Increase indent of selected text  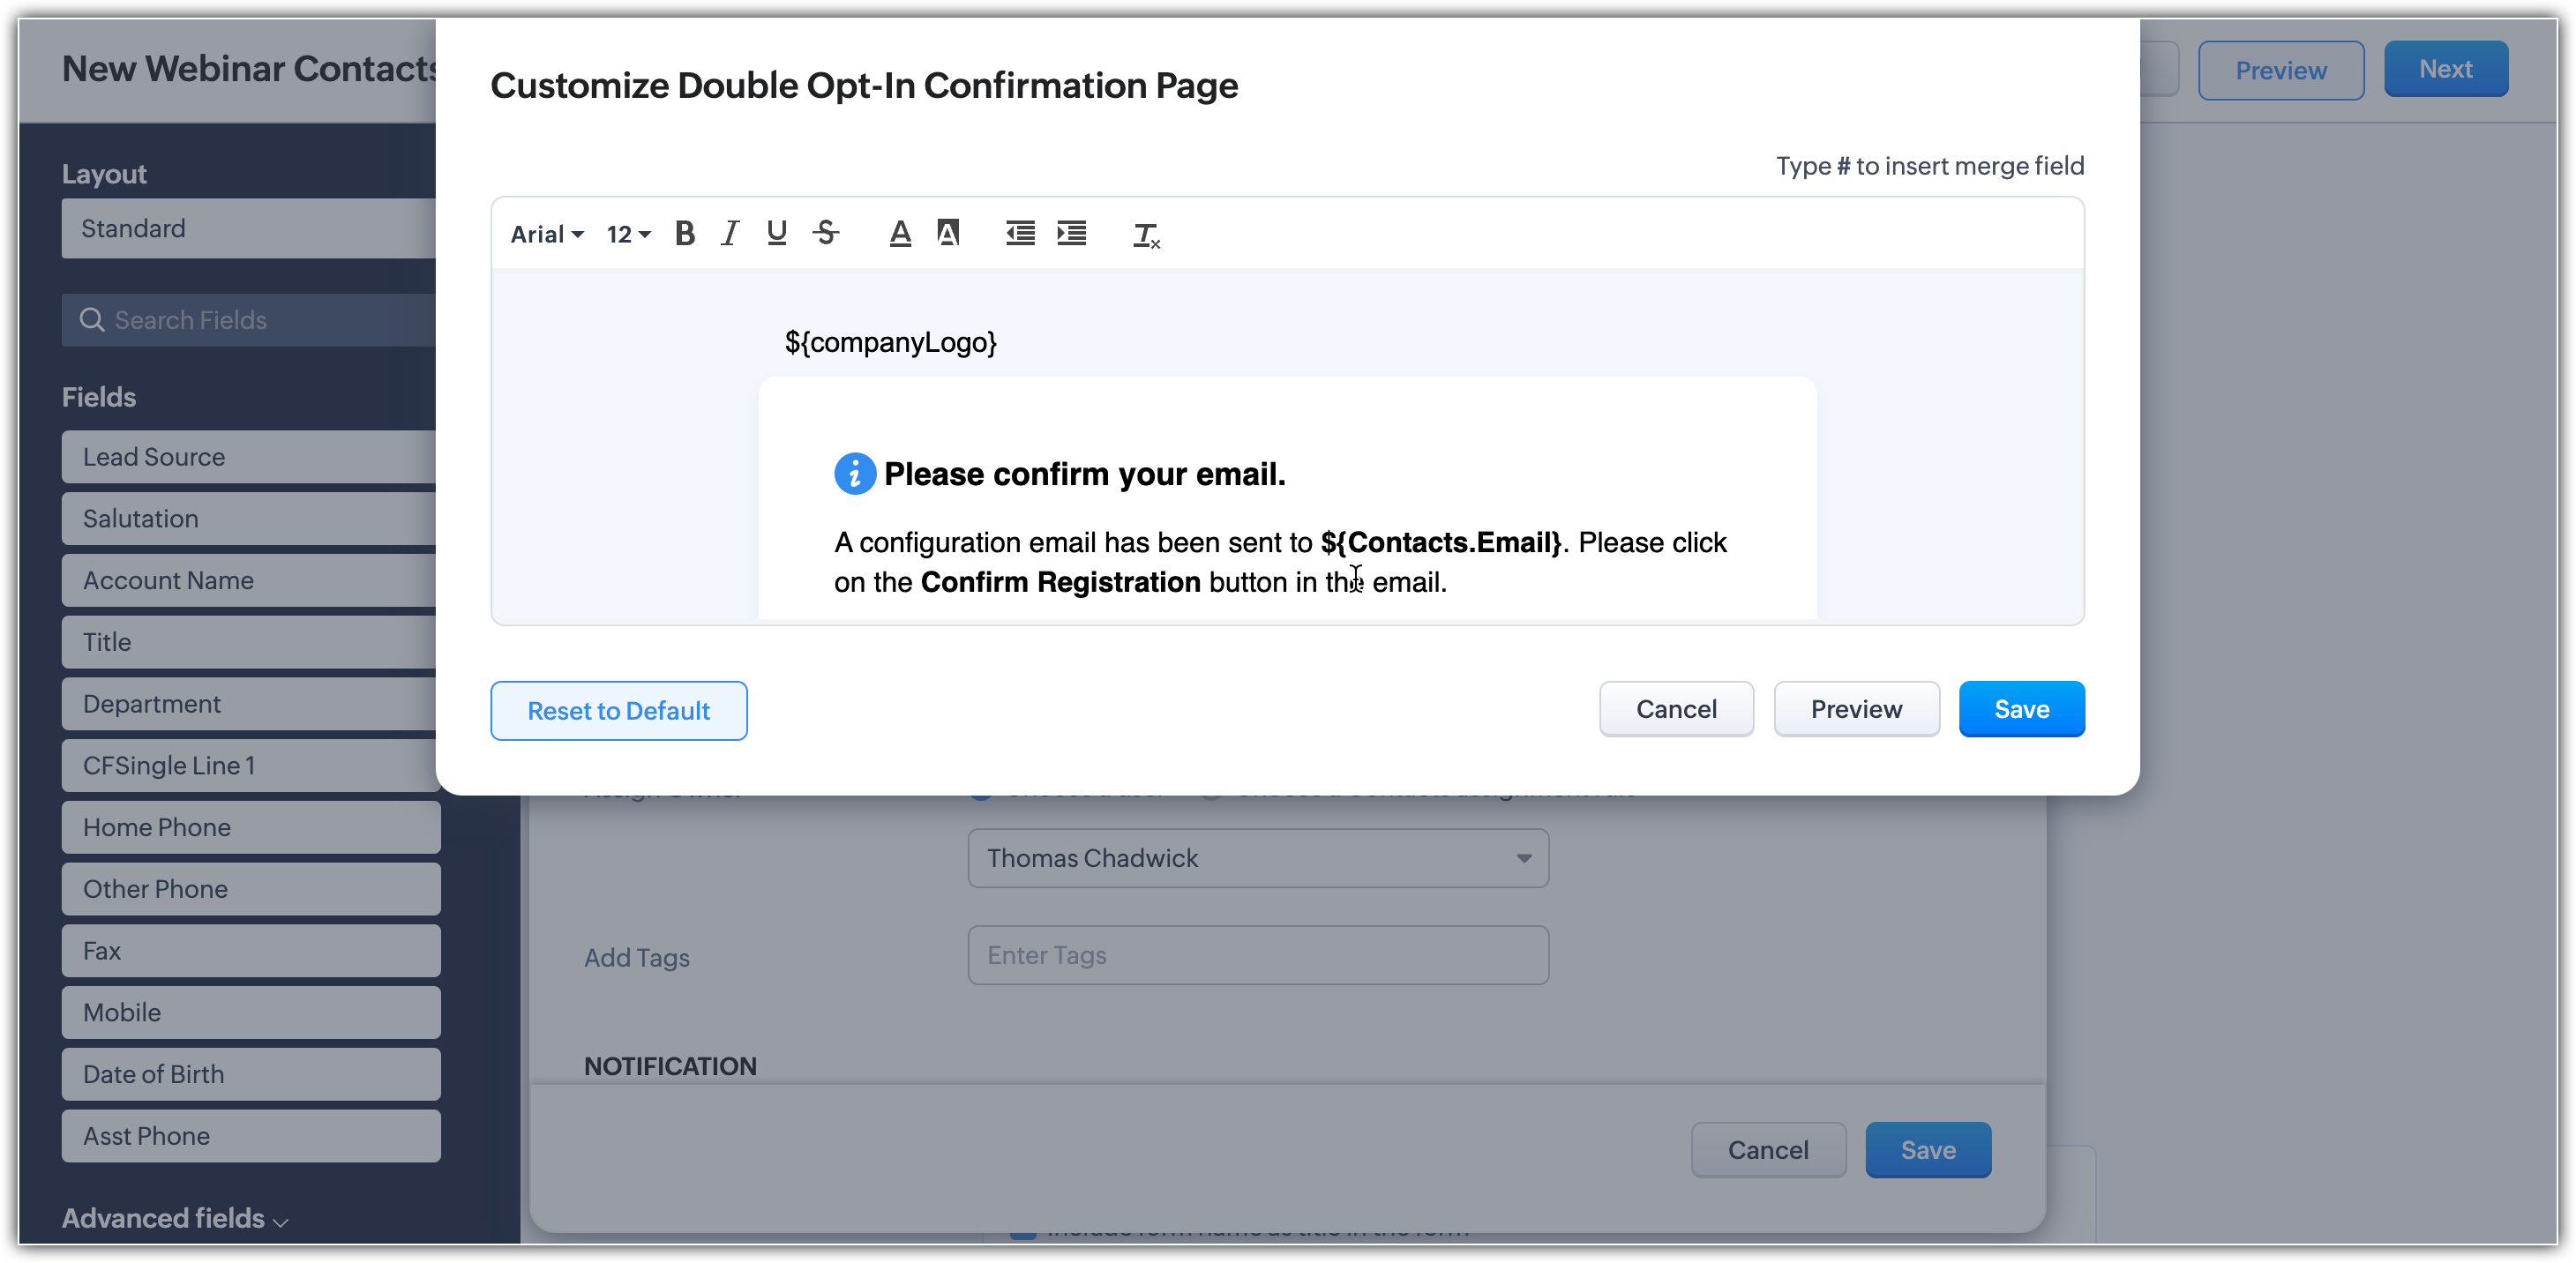pyautogui.click(x=1072, y=234)
